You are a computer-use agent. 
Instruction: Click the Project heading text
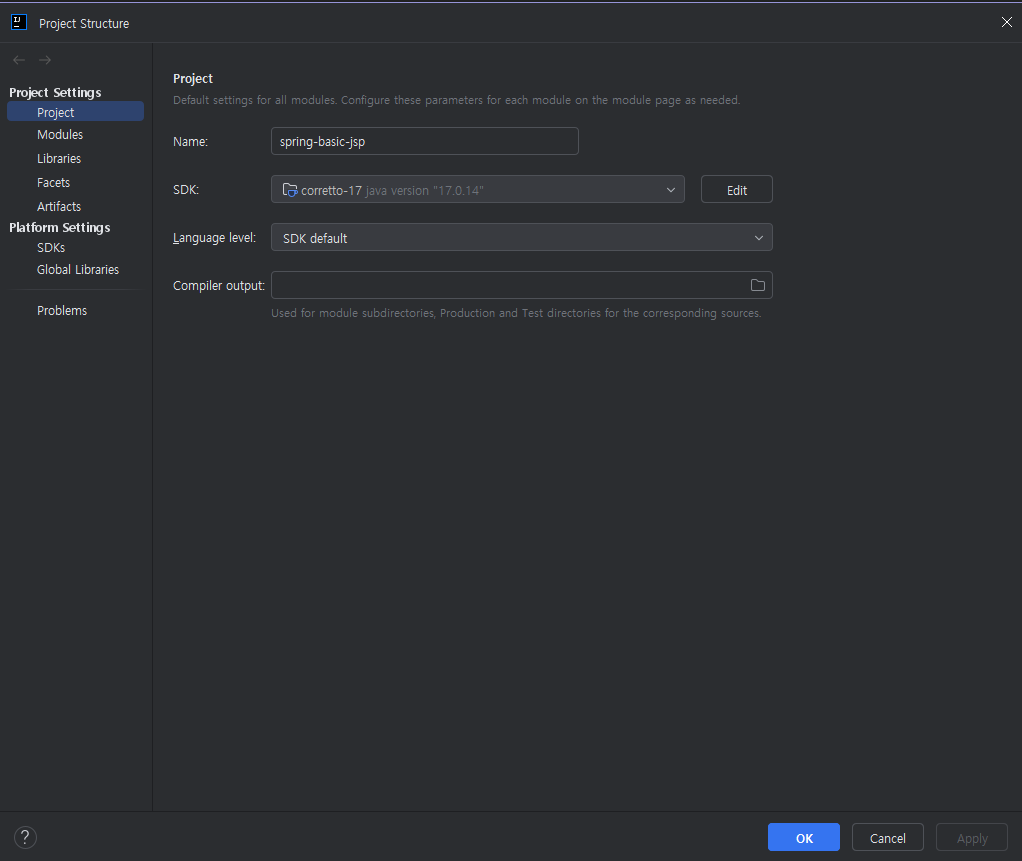pos(193,78)
